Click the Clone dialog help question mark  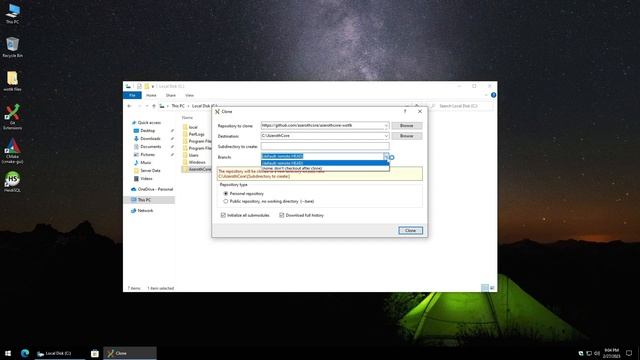[405, 111]
